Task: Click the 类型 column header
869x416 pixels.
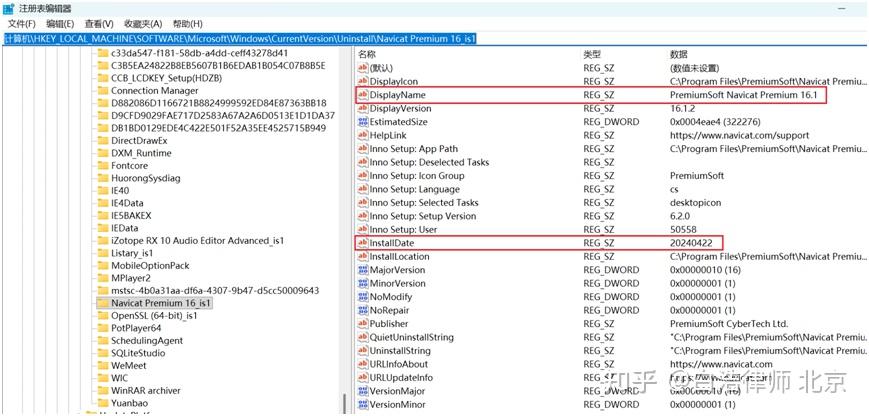Action: coord(592,54)
